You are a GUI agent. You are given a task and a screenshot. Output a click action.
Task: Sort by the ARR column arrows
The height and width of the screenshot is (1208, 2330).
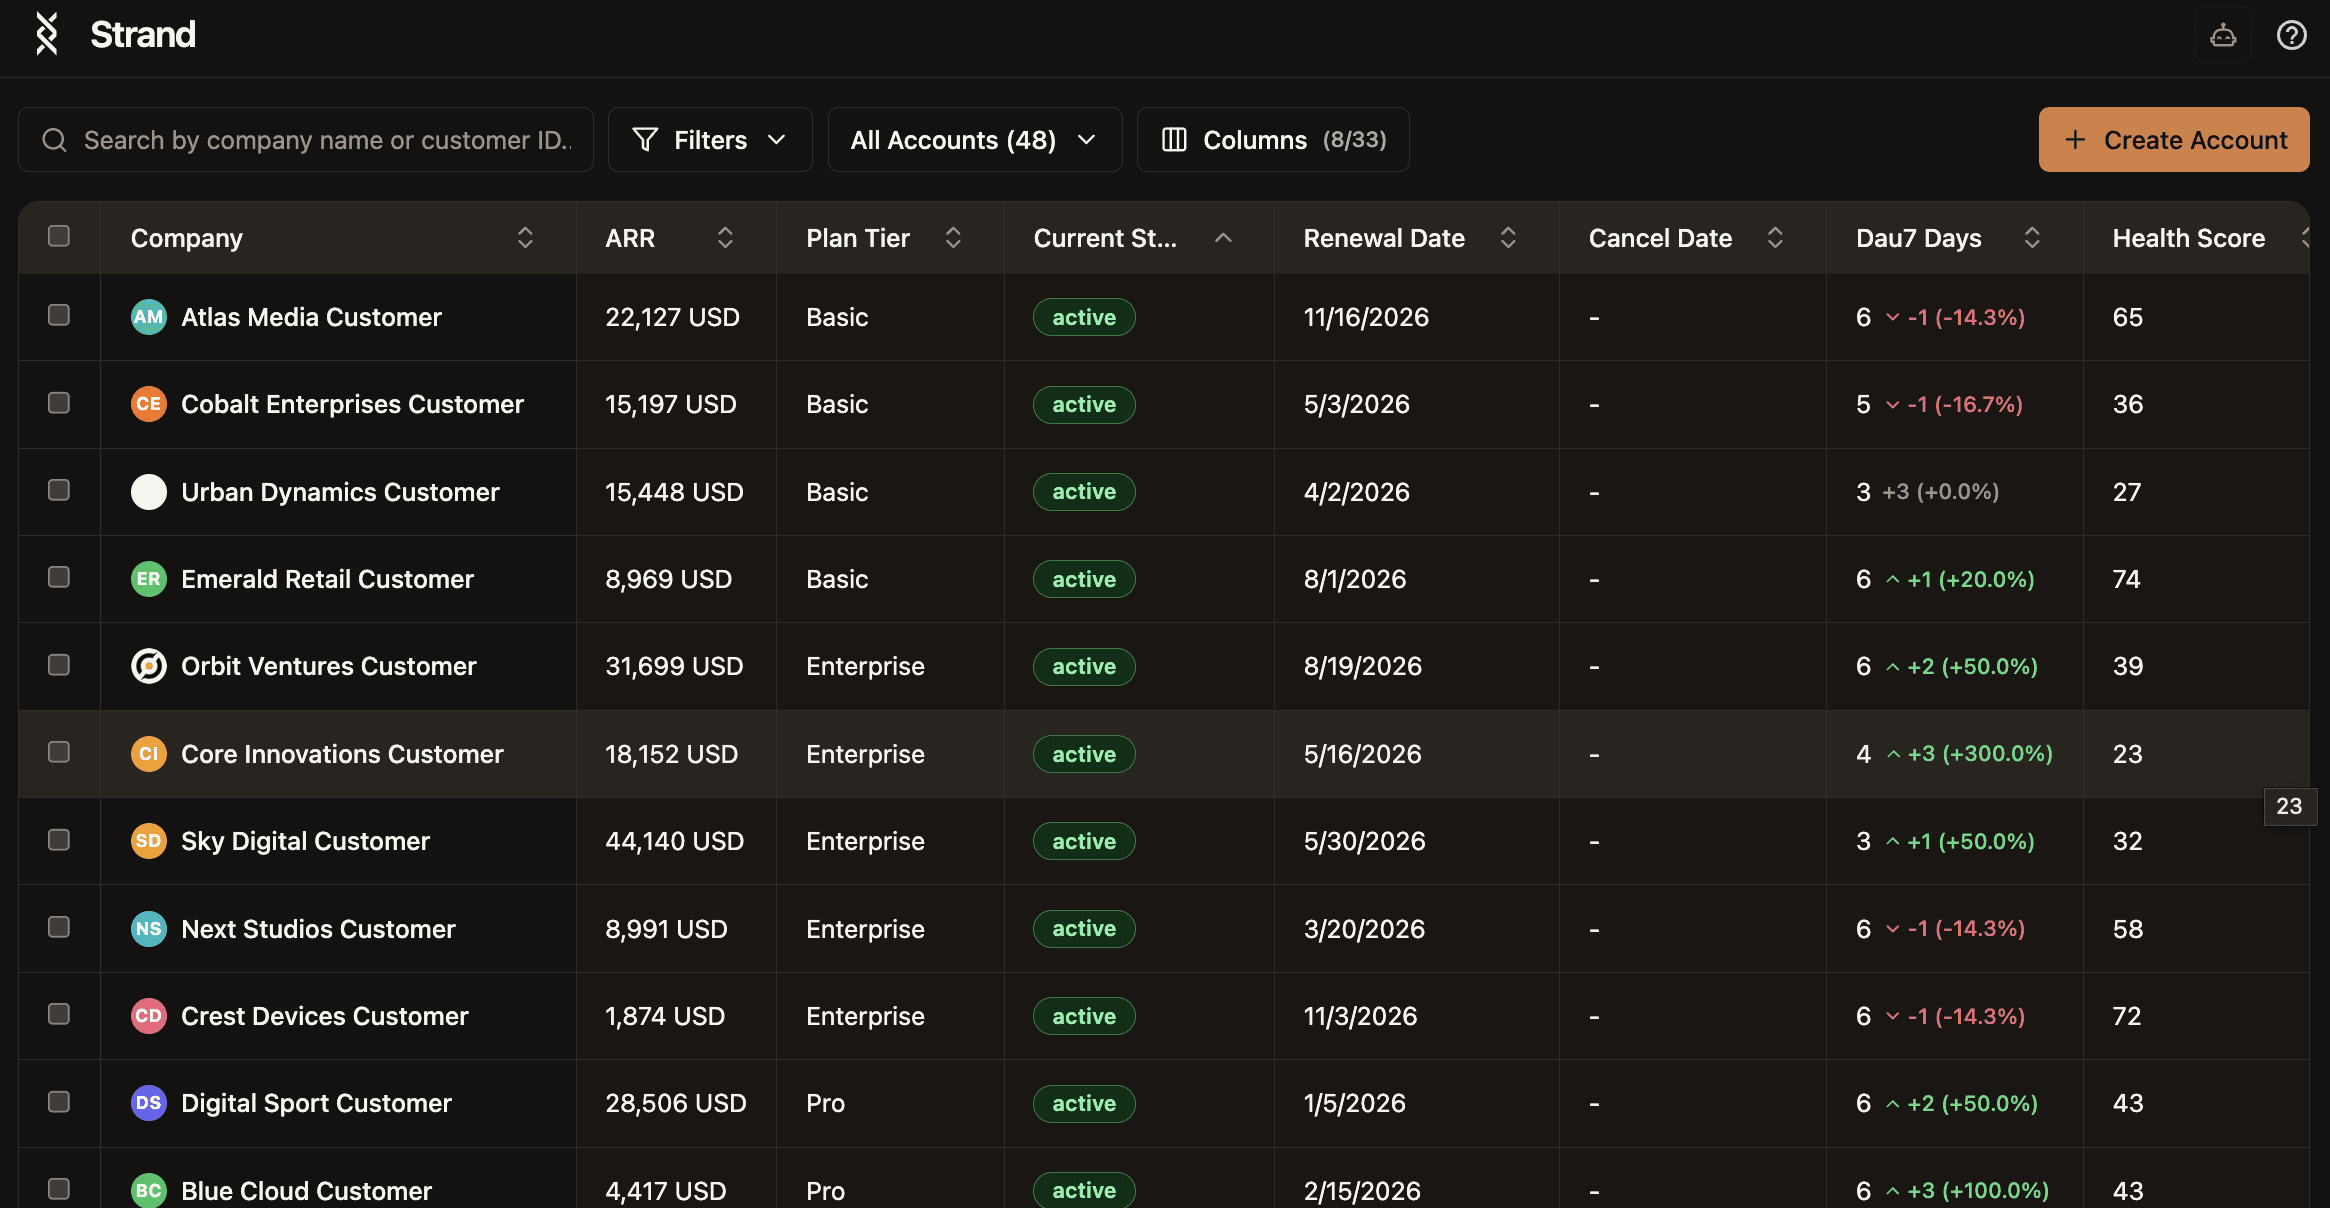pyautogui.click(x=725, y=238)
